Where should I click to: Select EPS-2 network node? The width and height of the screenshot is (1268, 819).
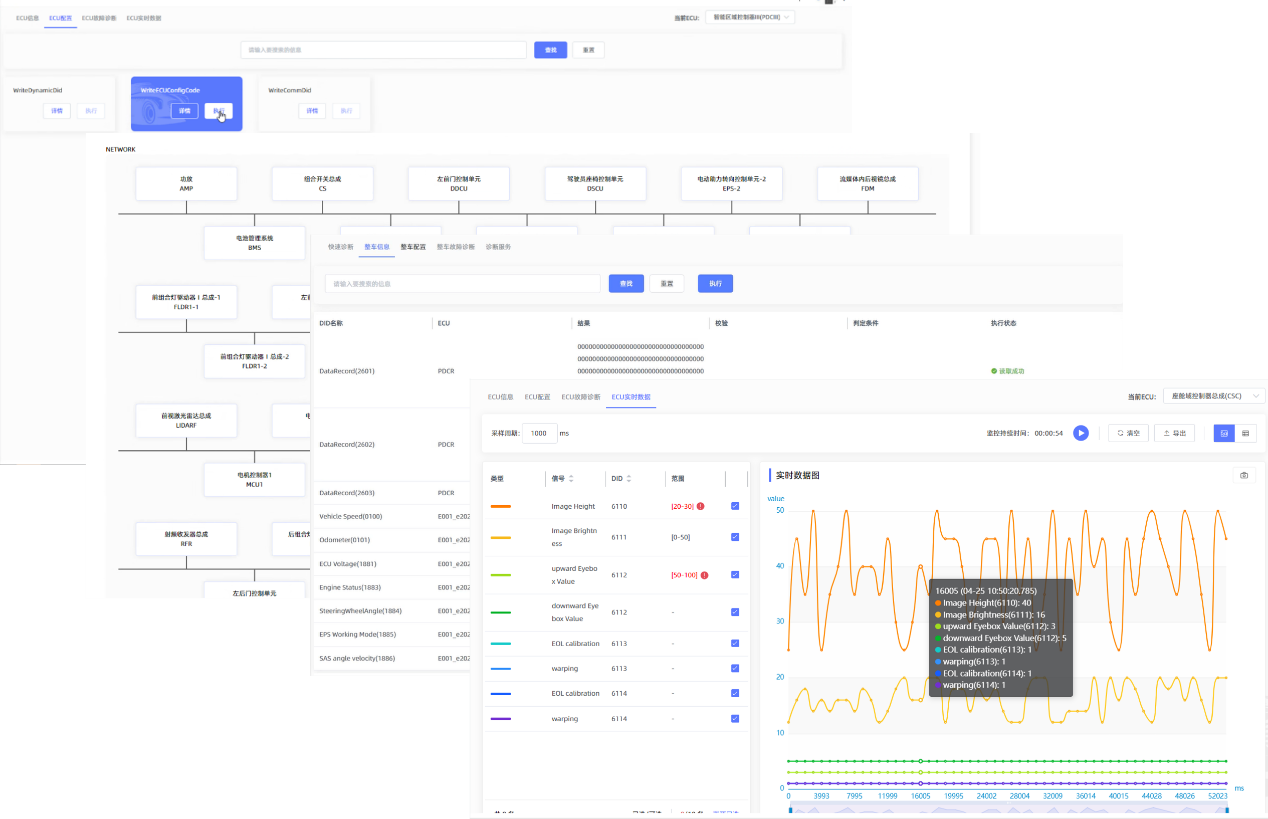click(x=731, y=184)
